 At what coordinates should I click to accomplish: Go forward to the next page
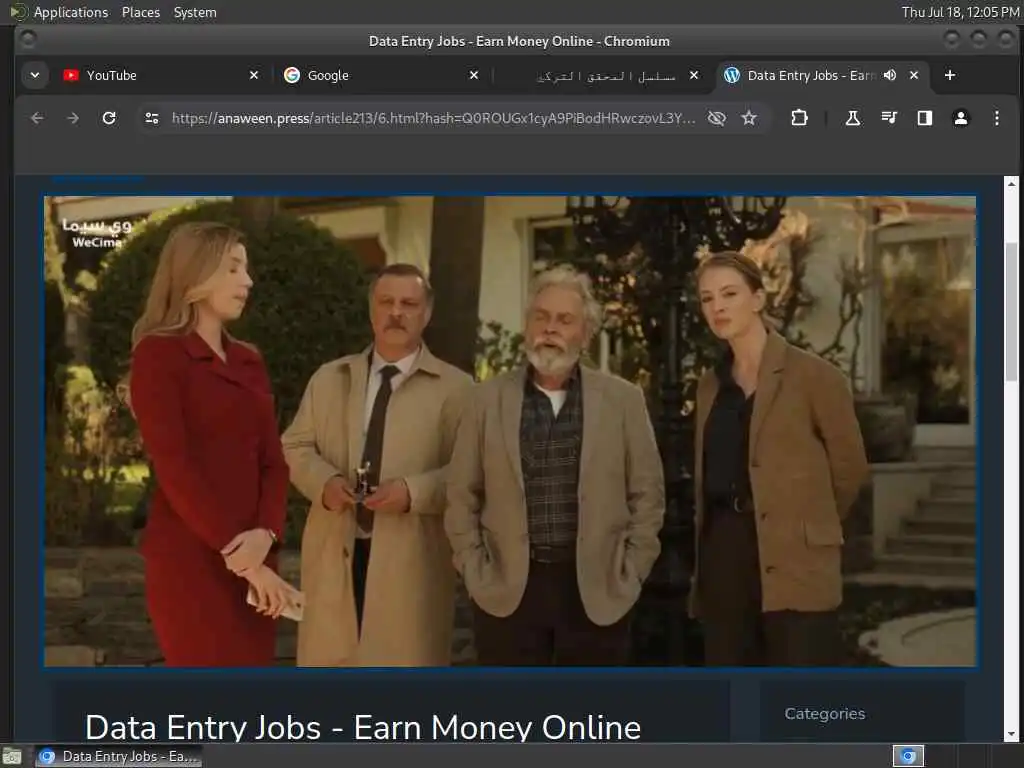73,118
